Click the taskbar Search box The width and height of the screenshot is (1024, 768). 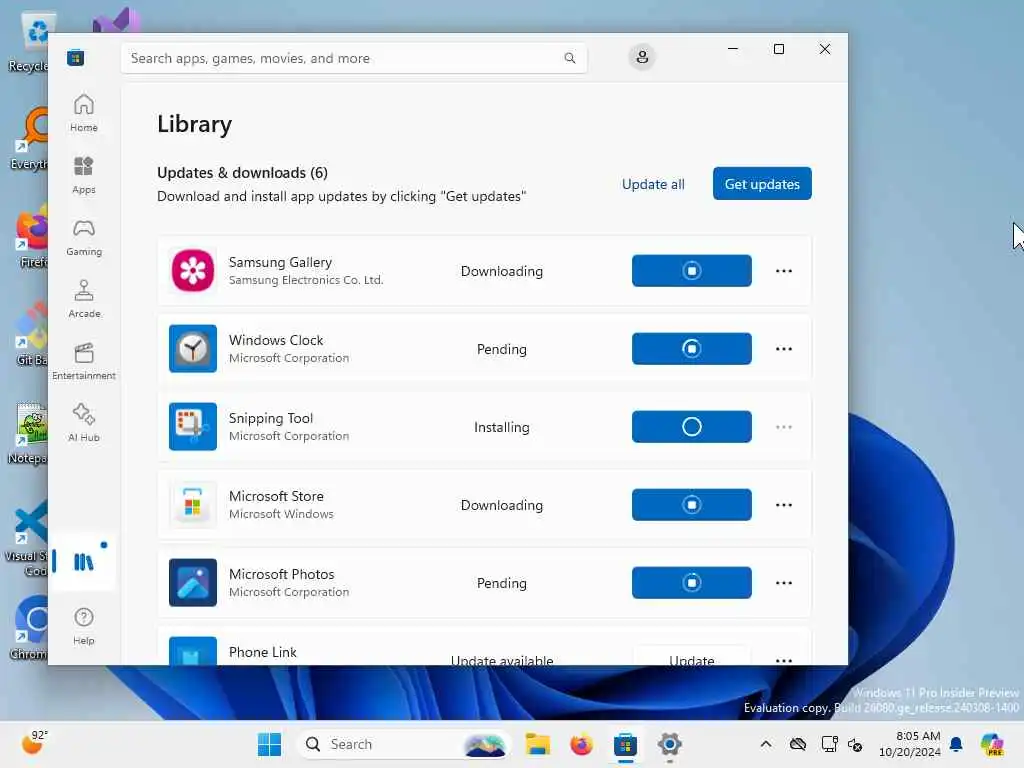click(404, 744)
